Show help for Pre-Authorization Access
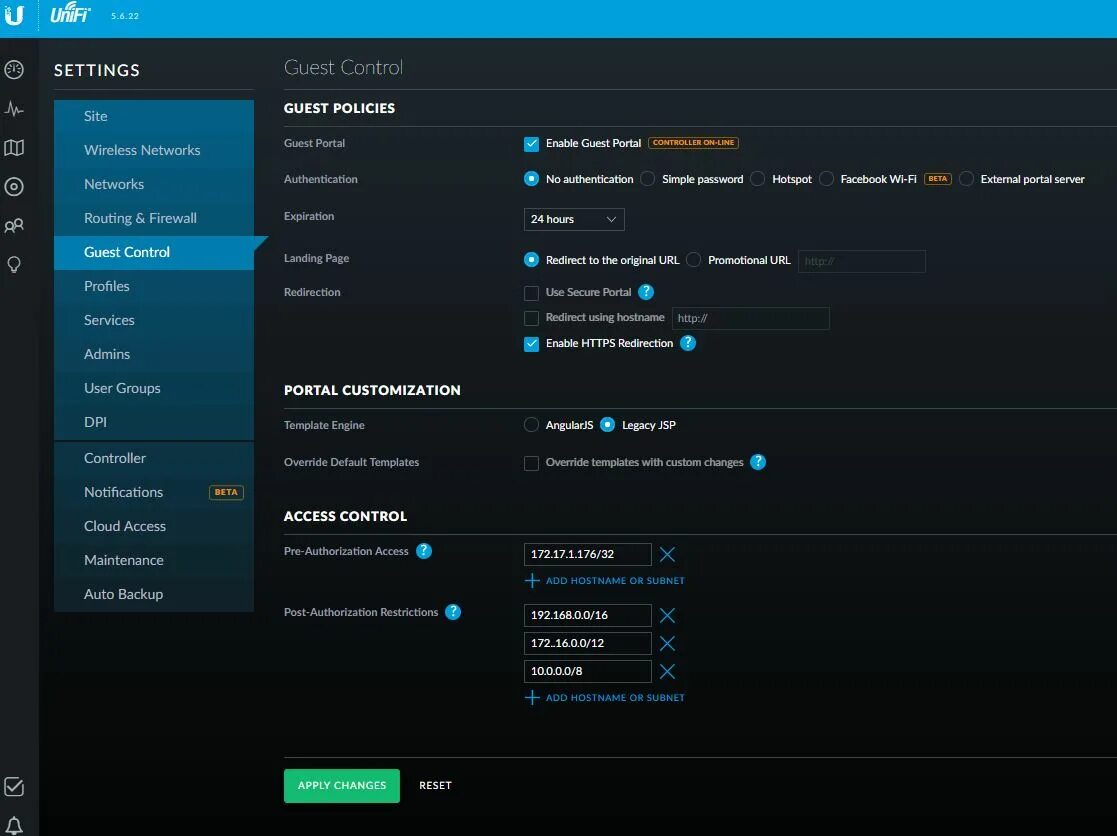Screen dimensions: 1117x836 (424, 551)
